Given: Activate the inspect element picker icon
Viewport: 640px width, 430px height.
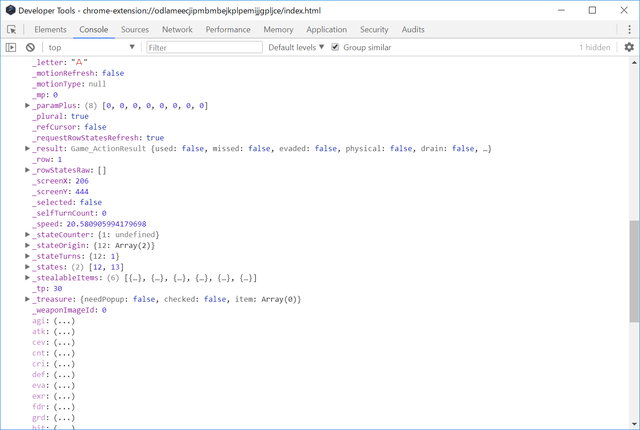Looking at the screenshot, I should (11, 30).
